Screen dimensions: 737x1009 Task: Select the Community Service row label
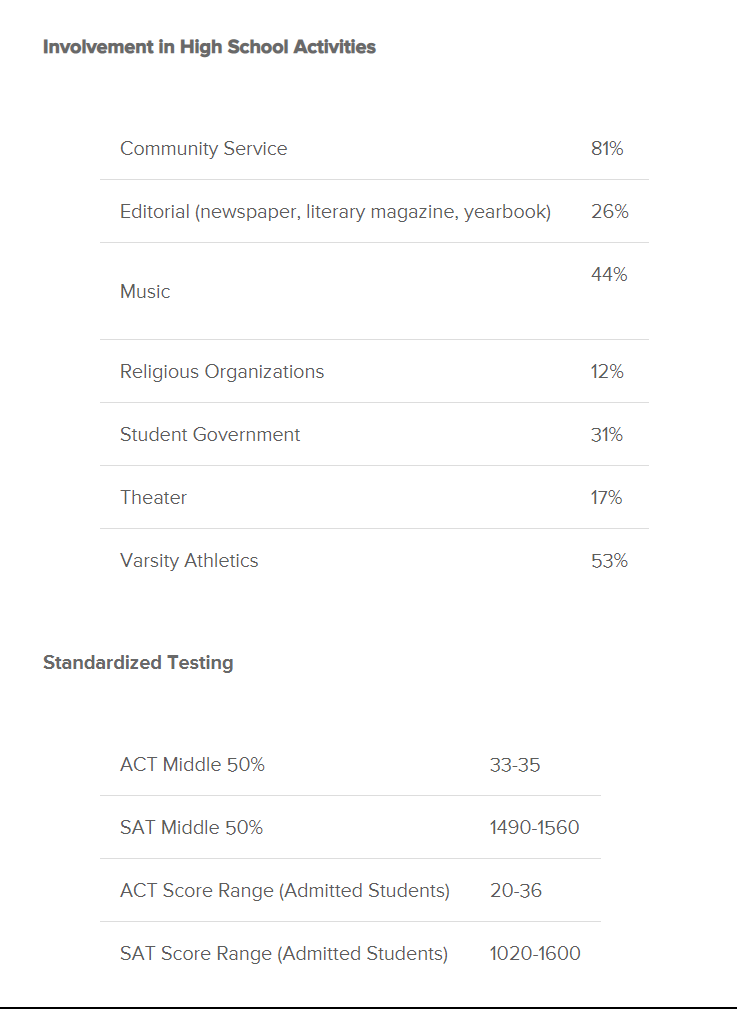203,149
